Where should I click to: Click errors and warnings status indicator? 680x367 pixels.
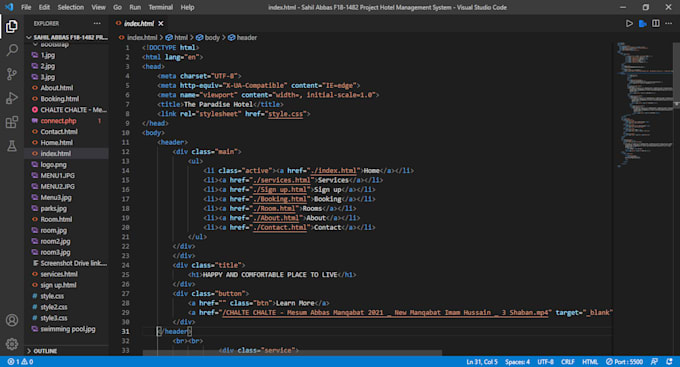[20, 361]
